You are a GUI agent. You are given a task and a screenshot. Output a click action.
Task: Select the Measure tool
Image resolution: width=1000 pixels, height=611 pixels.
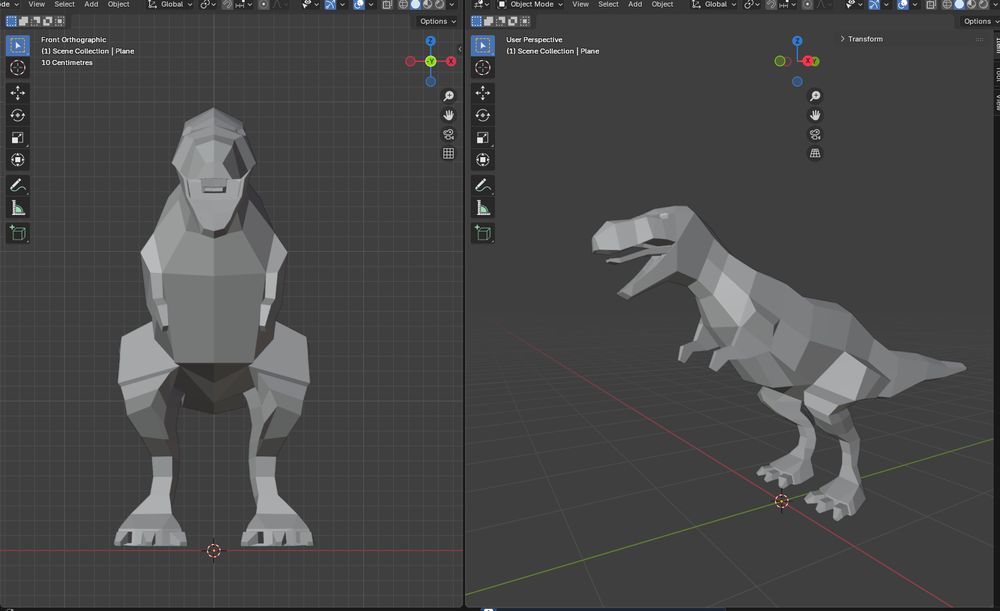17,208
